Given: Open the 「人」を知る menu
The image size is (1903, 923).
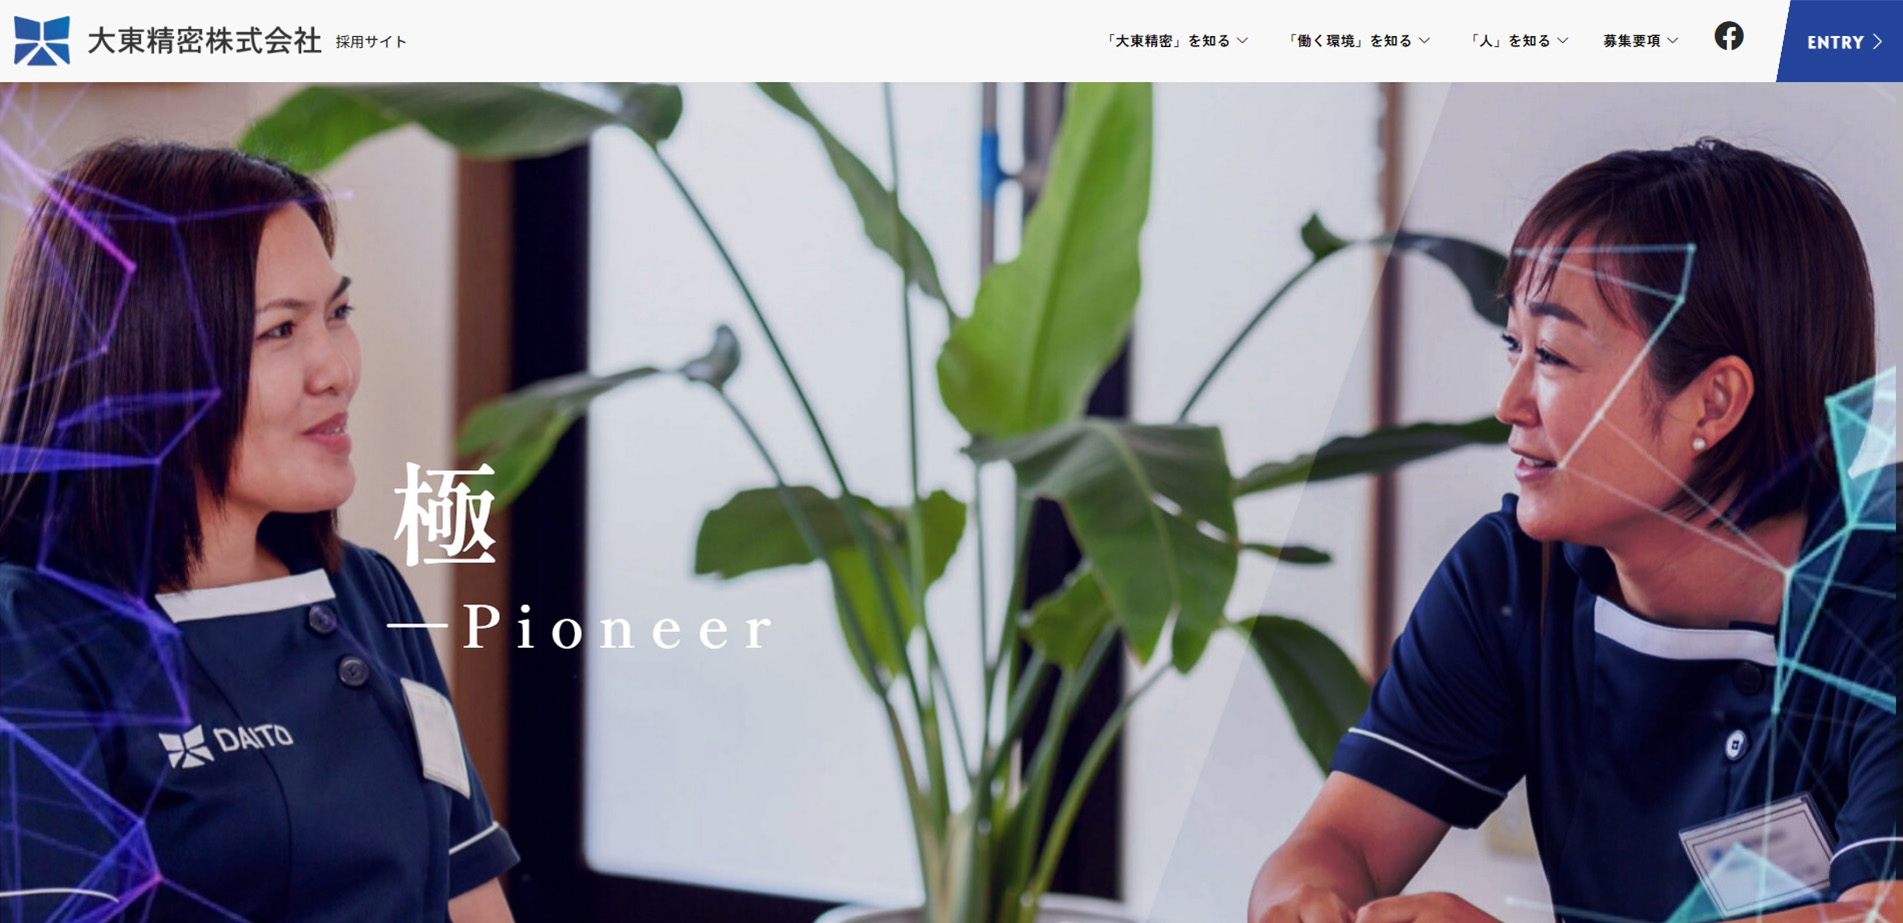Looking at the screenshot, I should (x=1510, y=41).
